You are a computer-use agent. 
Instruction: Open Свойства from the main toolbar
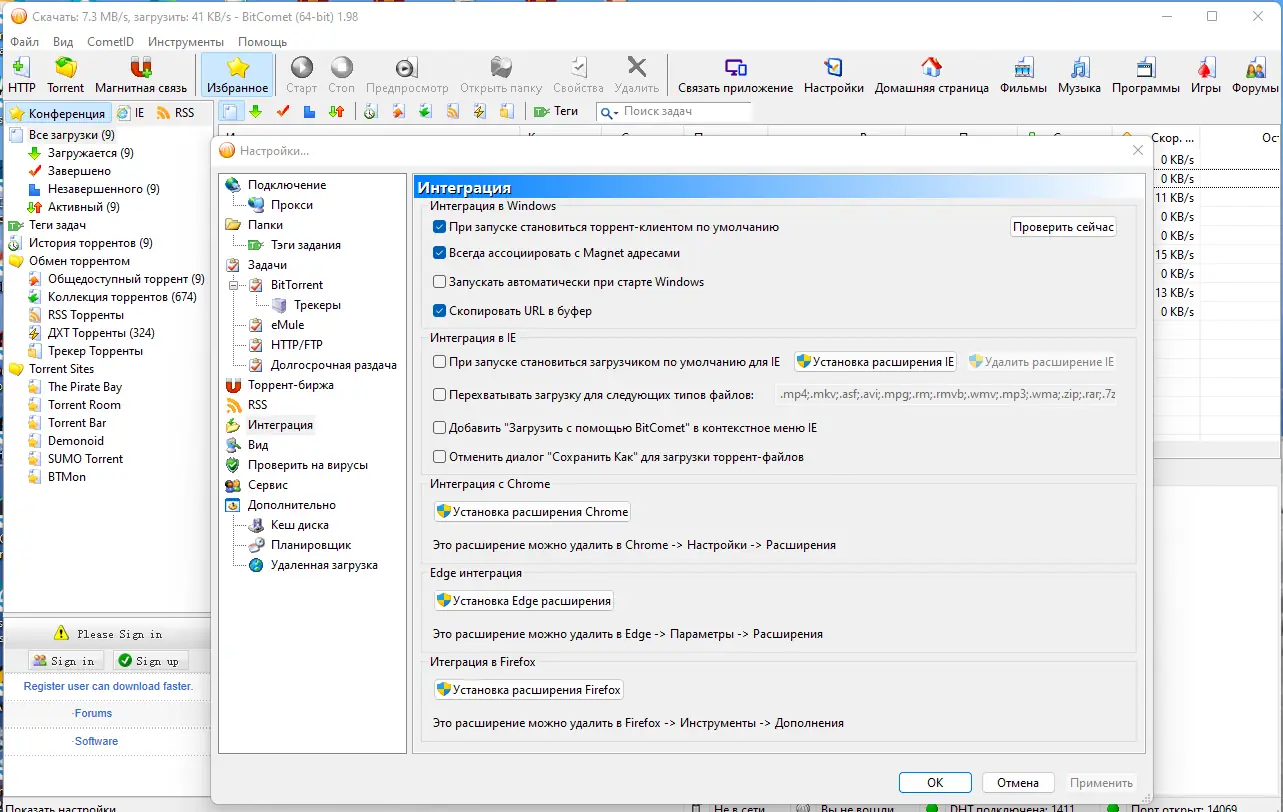point(578,76)
